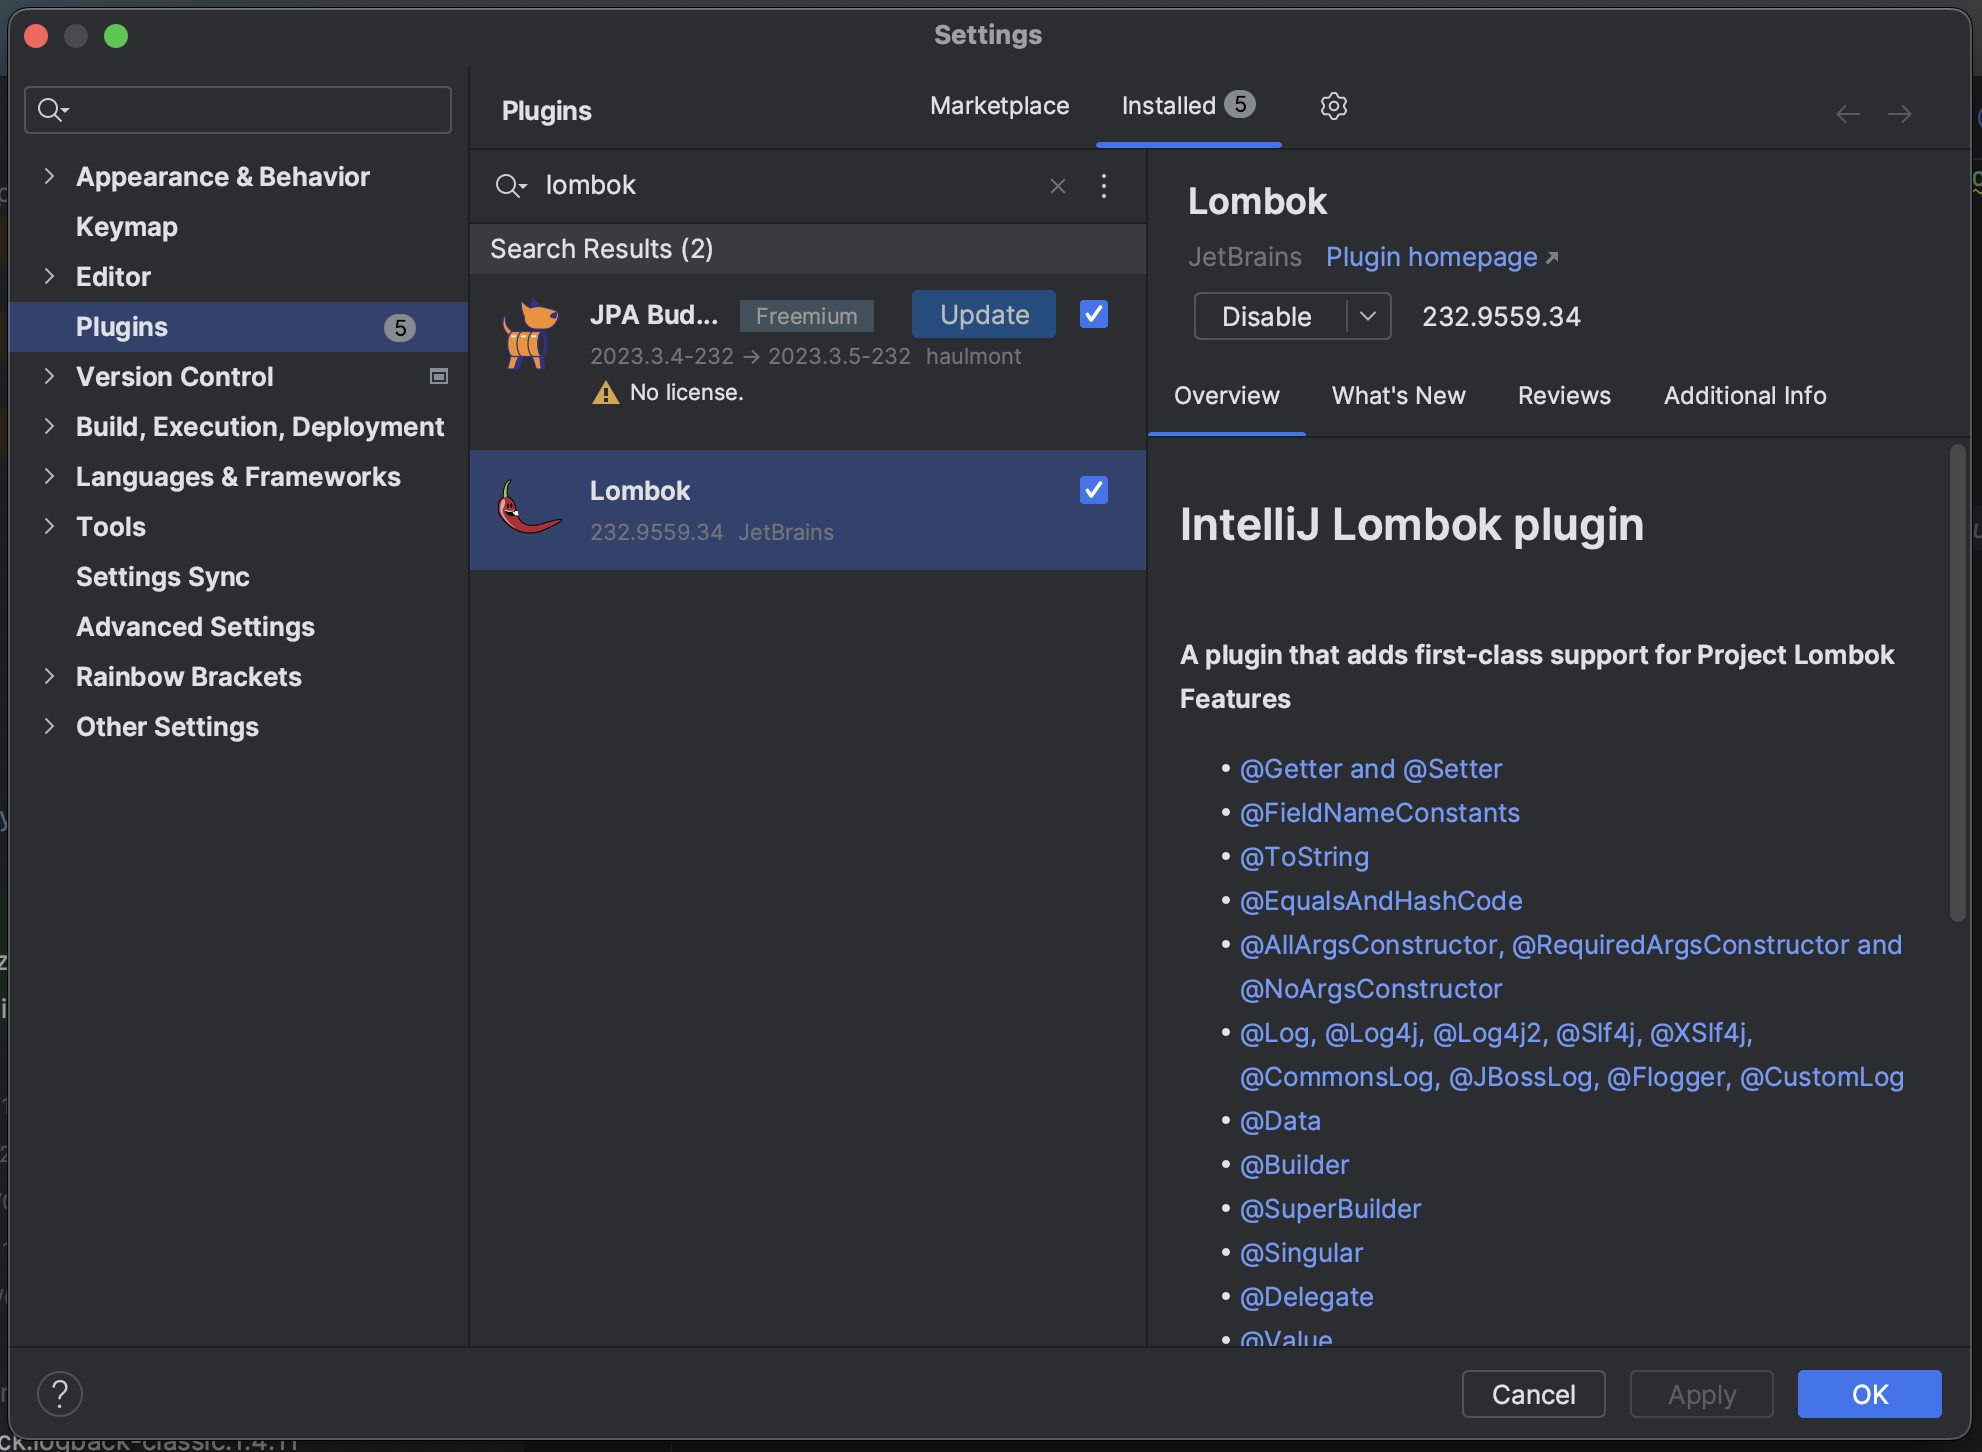The image size is (1982, 1452).
Task: Open the @SuperBuilder link
Action: (x=1330, y=1209)
